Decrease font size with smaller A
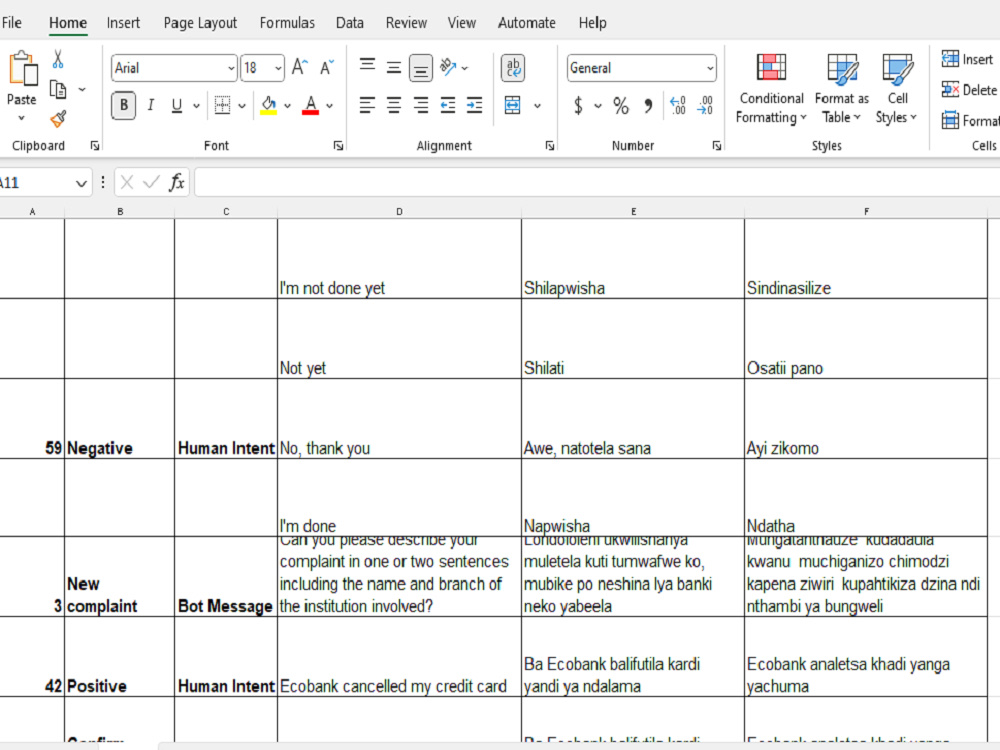1000x750 pixels. 327,68
